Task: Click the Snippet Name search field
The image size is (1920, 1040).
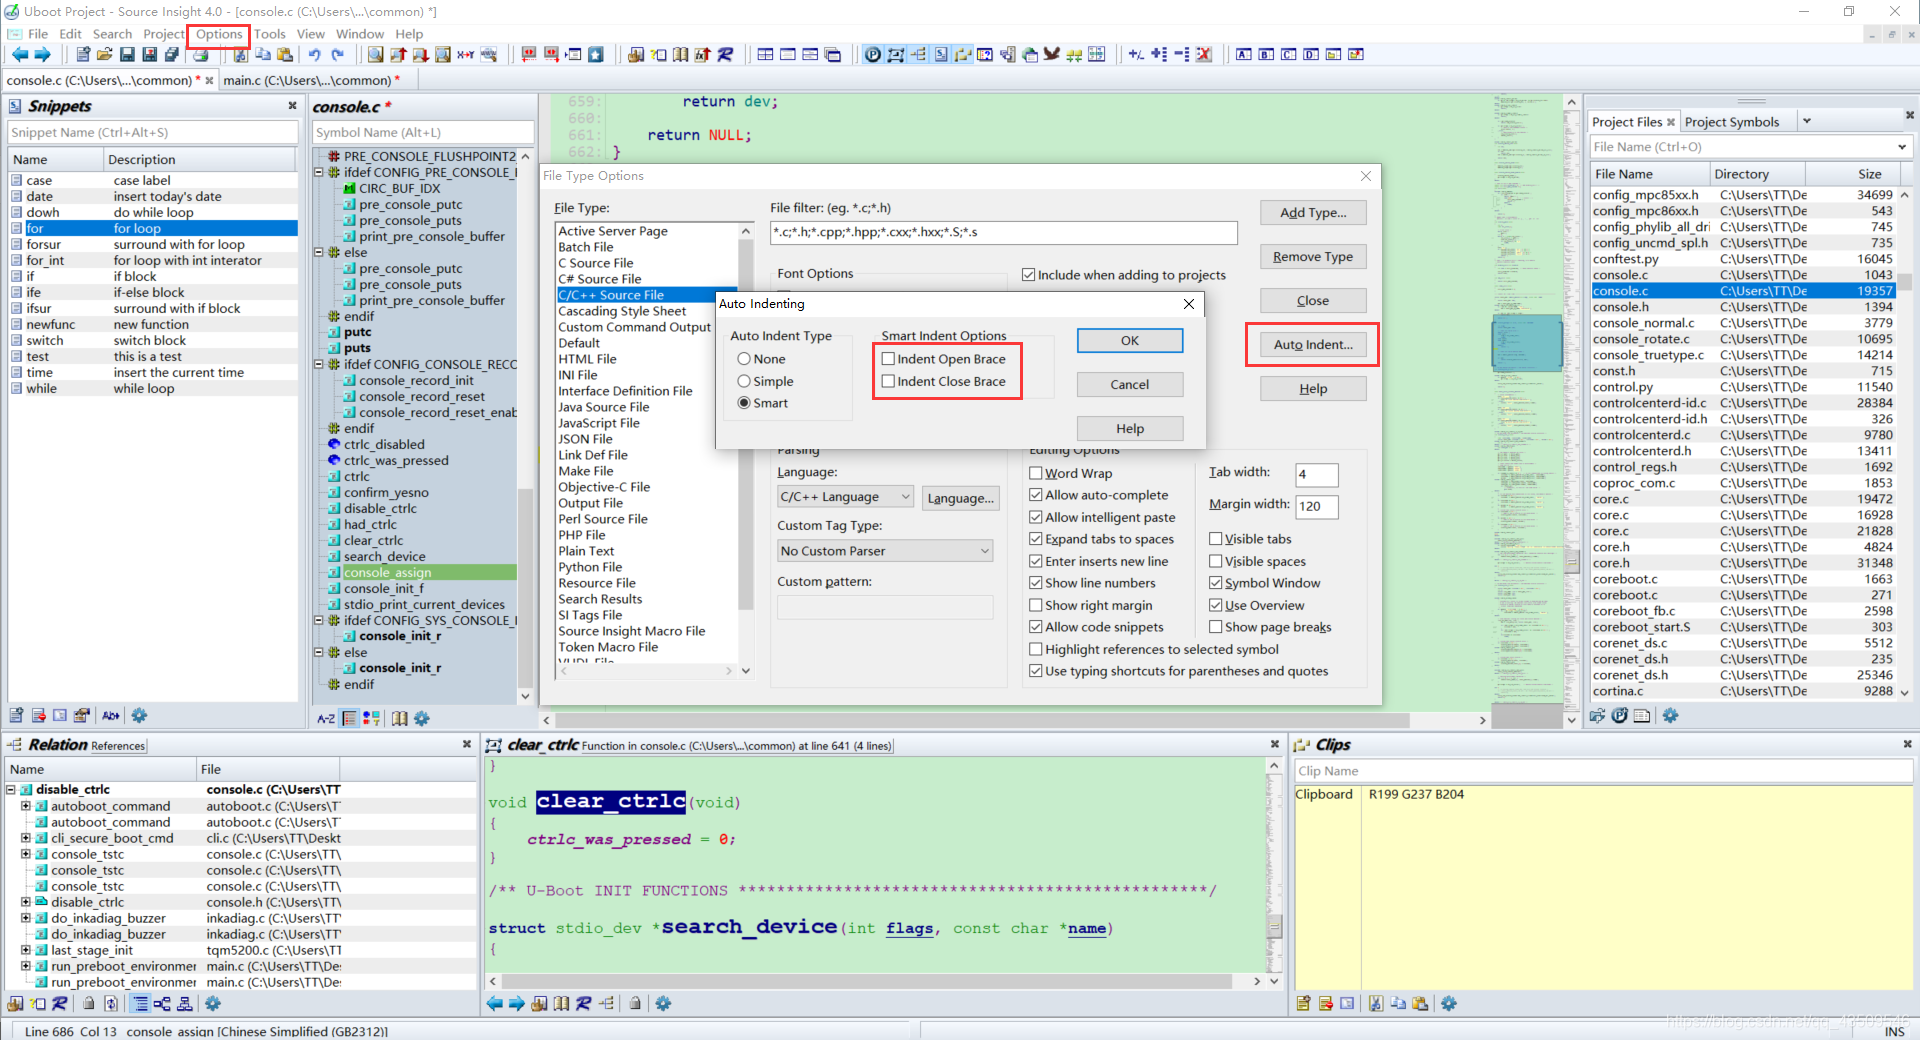Action: [153, 132]
